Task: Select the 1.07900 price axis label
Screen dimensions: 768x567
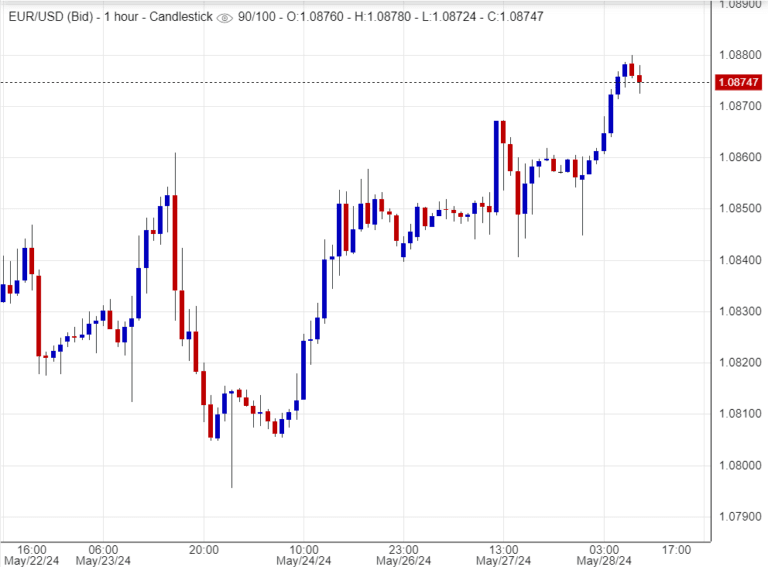Action: [x=740, y=517]
